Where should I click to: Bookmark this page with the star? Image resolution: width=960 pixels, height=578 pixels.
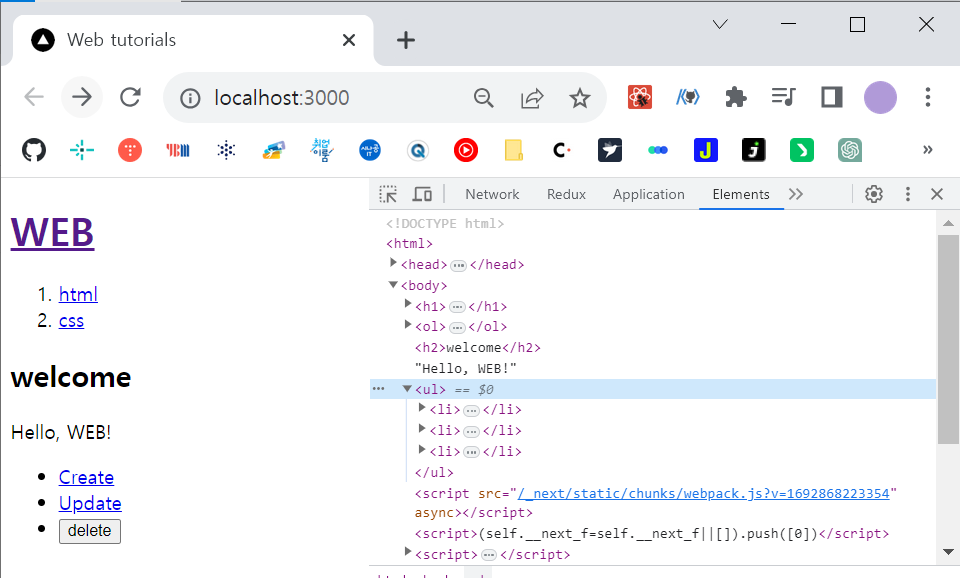pos(579,98)
